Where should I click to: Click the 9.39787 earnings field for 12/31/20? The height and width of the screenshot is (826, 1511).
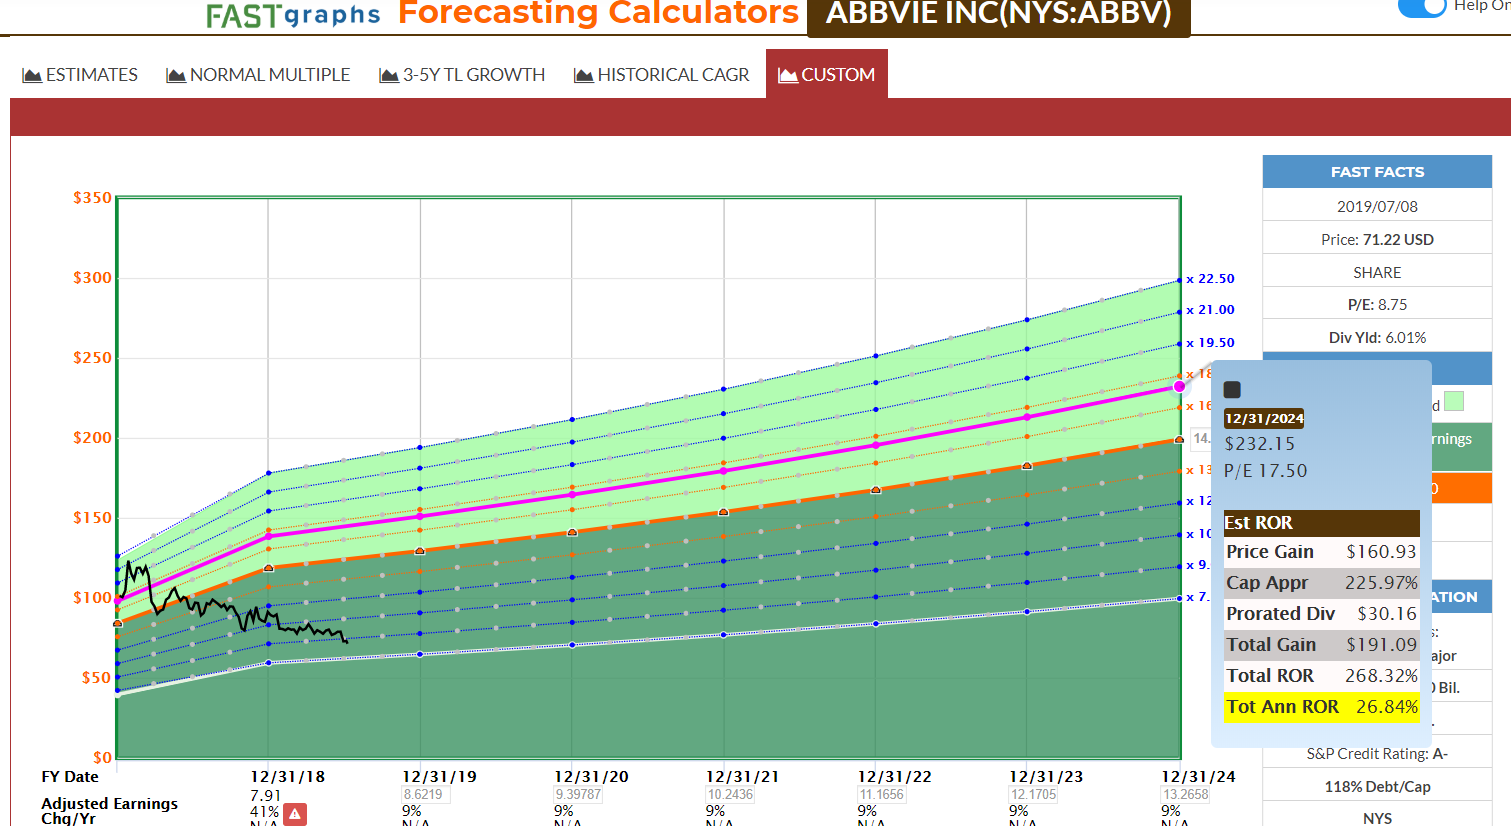tap(579, 795)
